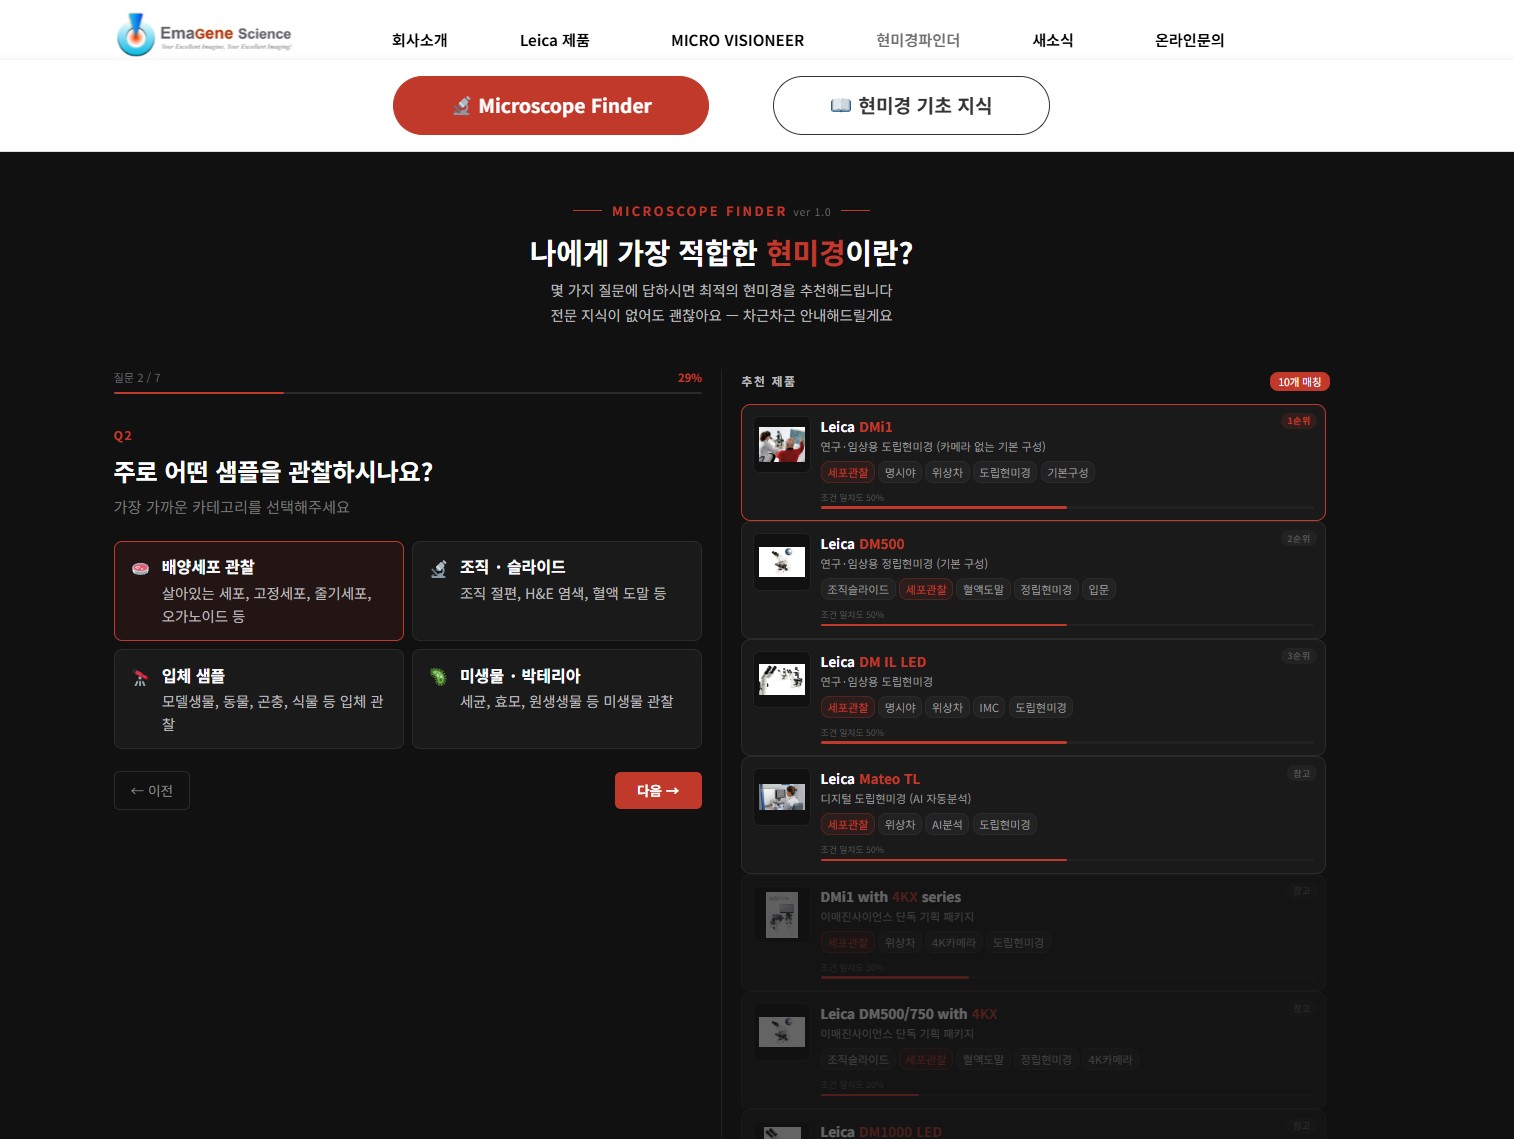The image size is (1514, 1139).
Task: Click the Leica DMi1 match percentage bar
Action: [1067, 508]
